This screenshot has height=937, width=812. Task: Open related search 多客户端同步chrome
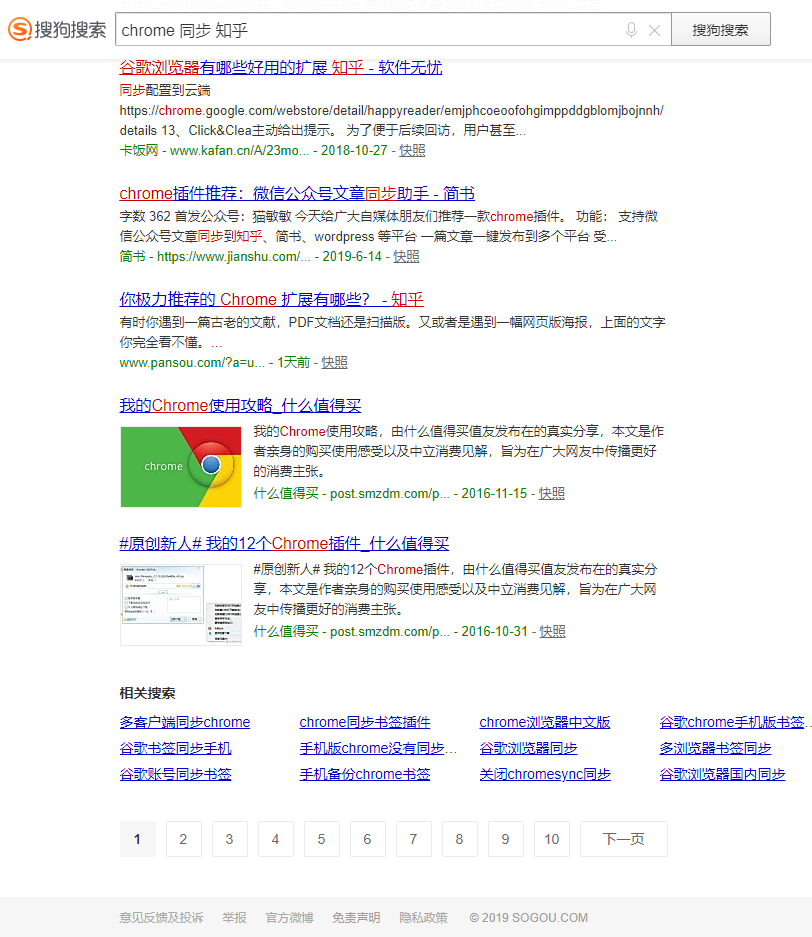[185, 722]
